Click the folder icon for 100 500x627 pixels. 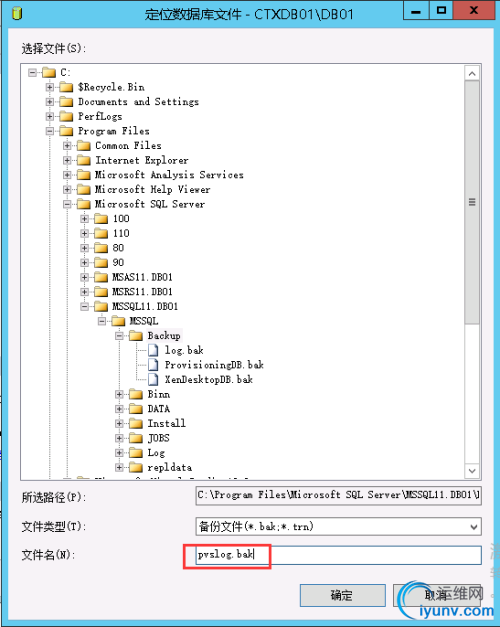[x=101, y=219]
